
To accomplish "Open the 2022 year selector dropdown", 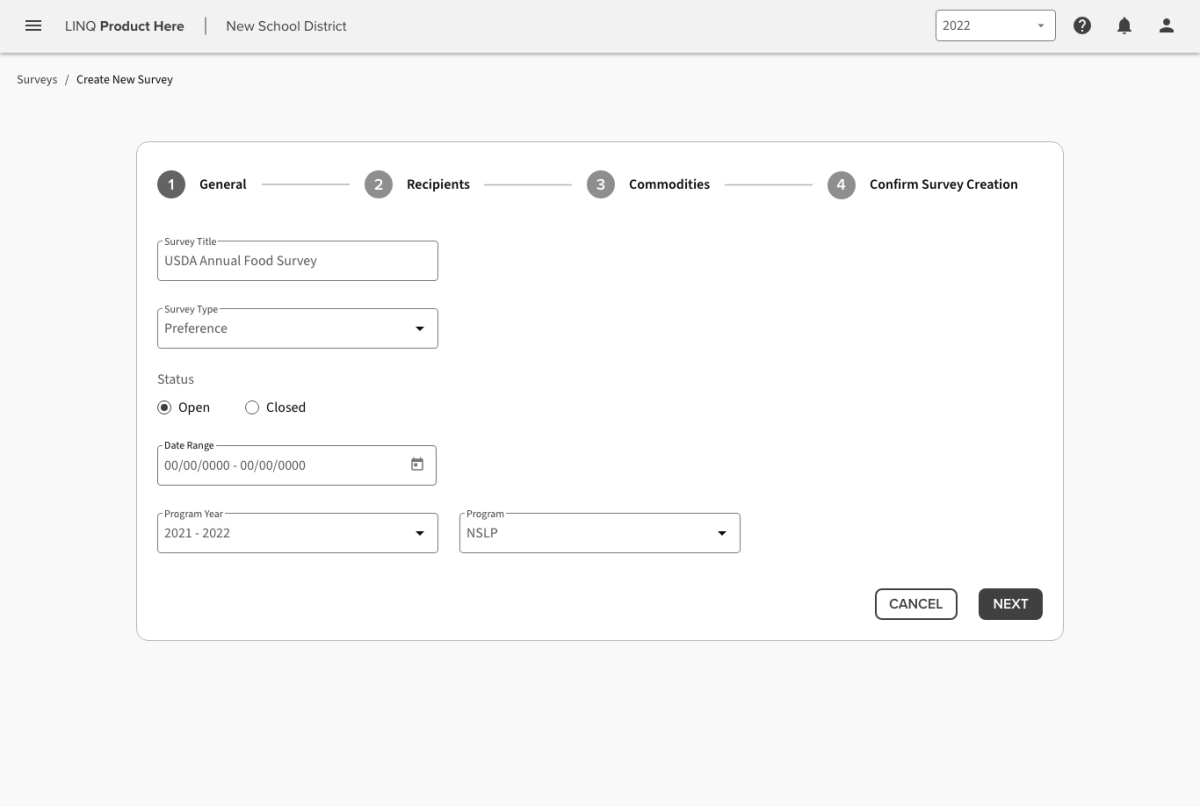I will click(x=994, y=26).
